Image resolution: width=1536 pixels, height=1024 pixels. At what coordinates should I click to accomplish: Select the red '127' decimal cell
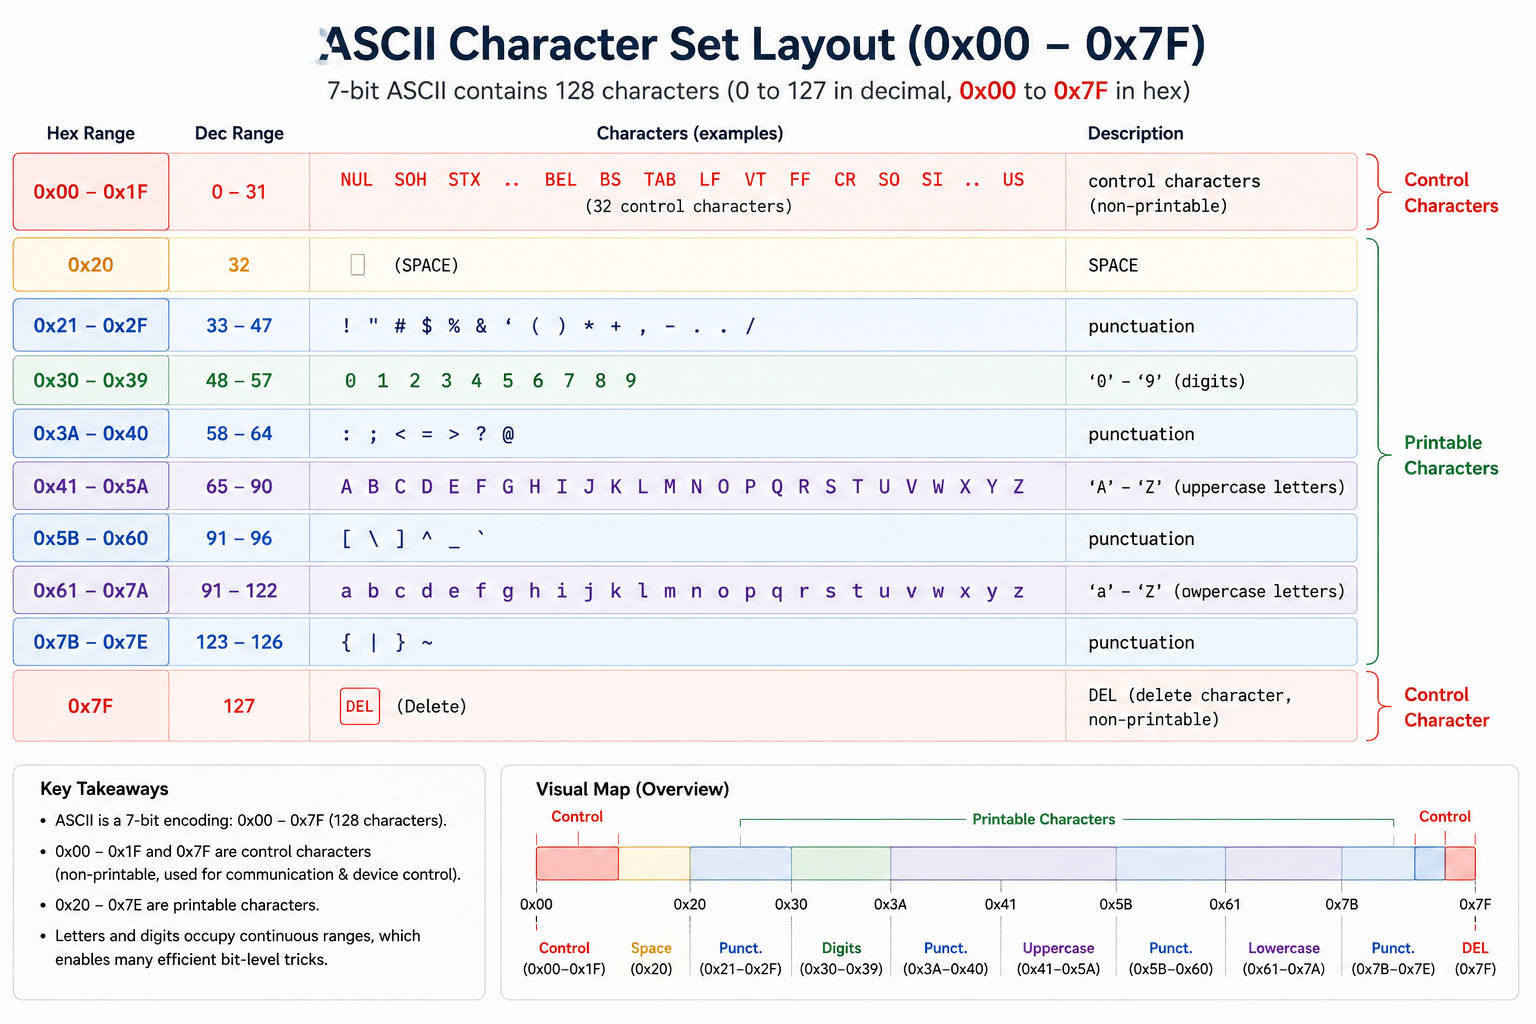pyautogui.click(x=239, y=706)
